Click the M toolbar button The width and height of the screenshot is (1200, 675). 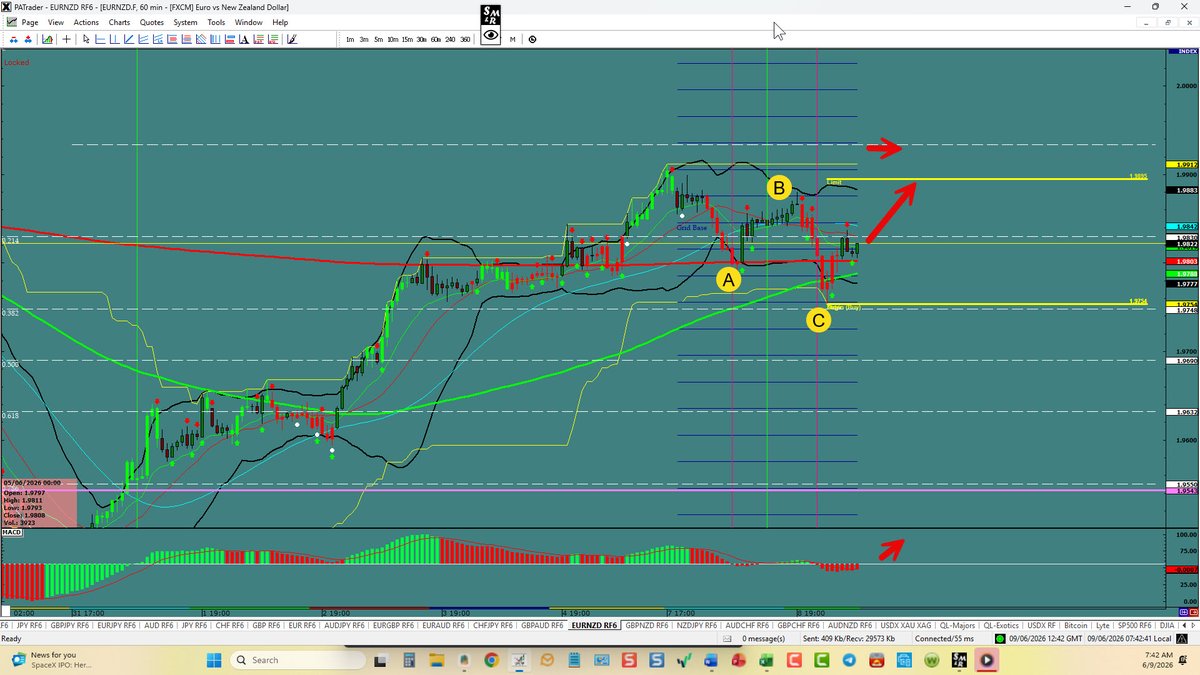tap(512, 39)
